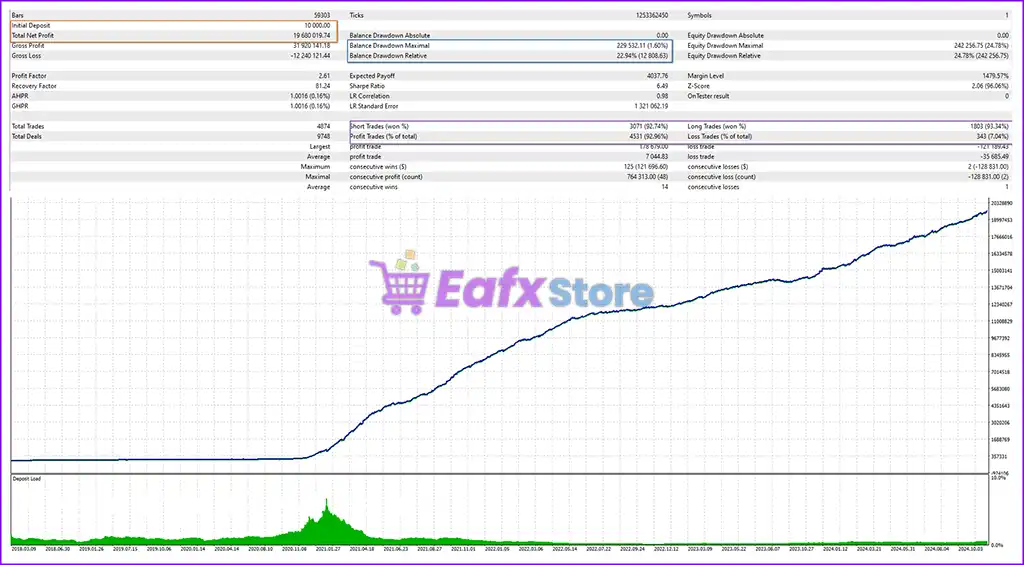Select the margin level value 1479.57%
The image size is (1024, 565).
(995, 76)
